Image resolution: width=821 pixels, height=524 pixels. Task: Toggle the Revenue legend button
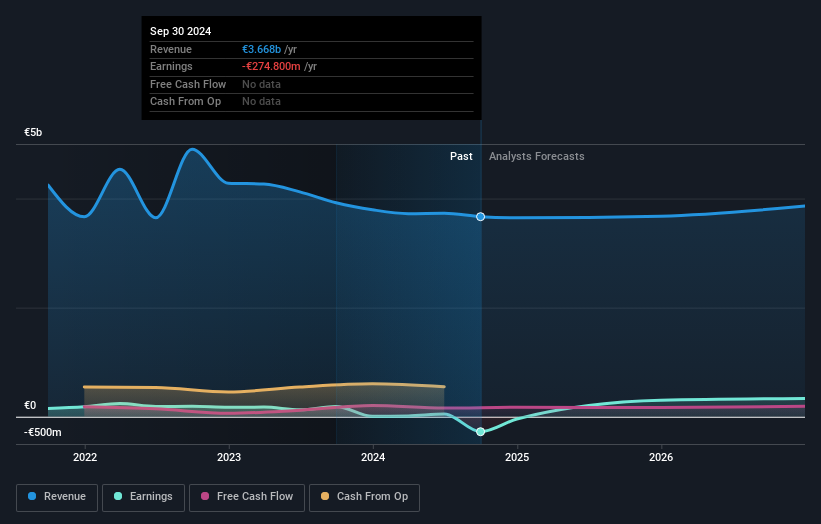[57, 497]
